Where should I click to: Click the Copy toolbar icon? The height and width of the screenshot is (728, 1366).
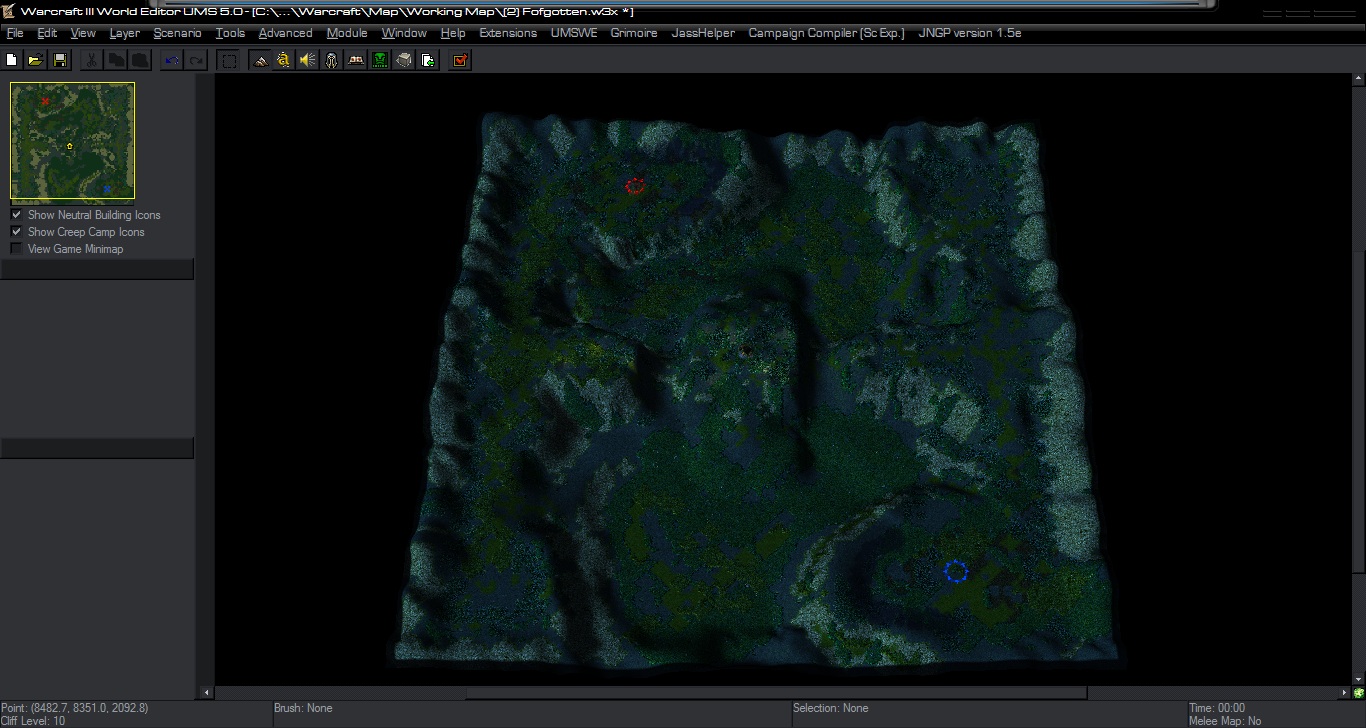(x=116, y=60)
